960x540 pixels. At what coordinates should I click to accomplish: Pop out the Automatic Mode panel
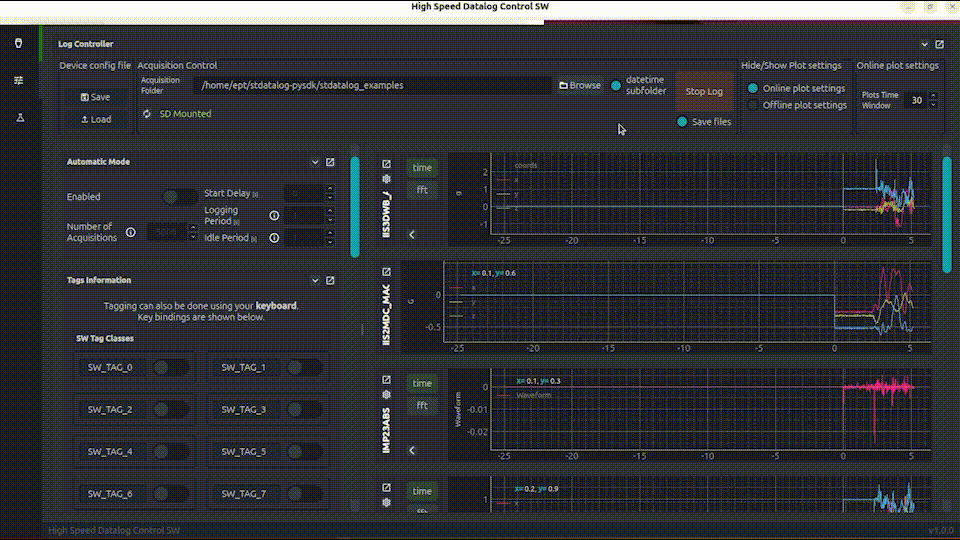330,162
